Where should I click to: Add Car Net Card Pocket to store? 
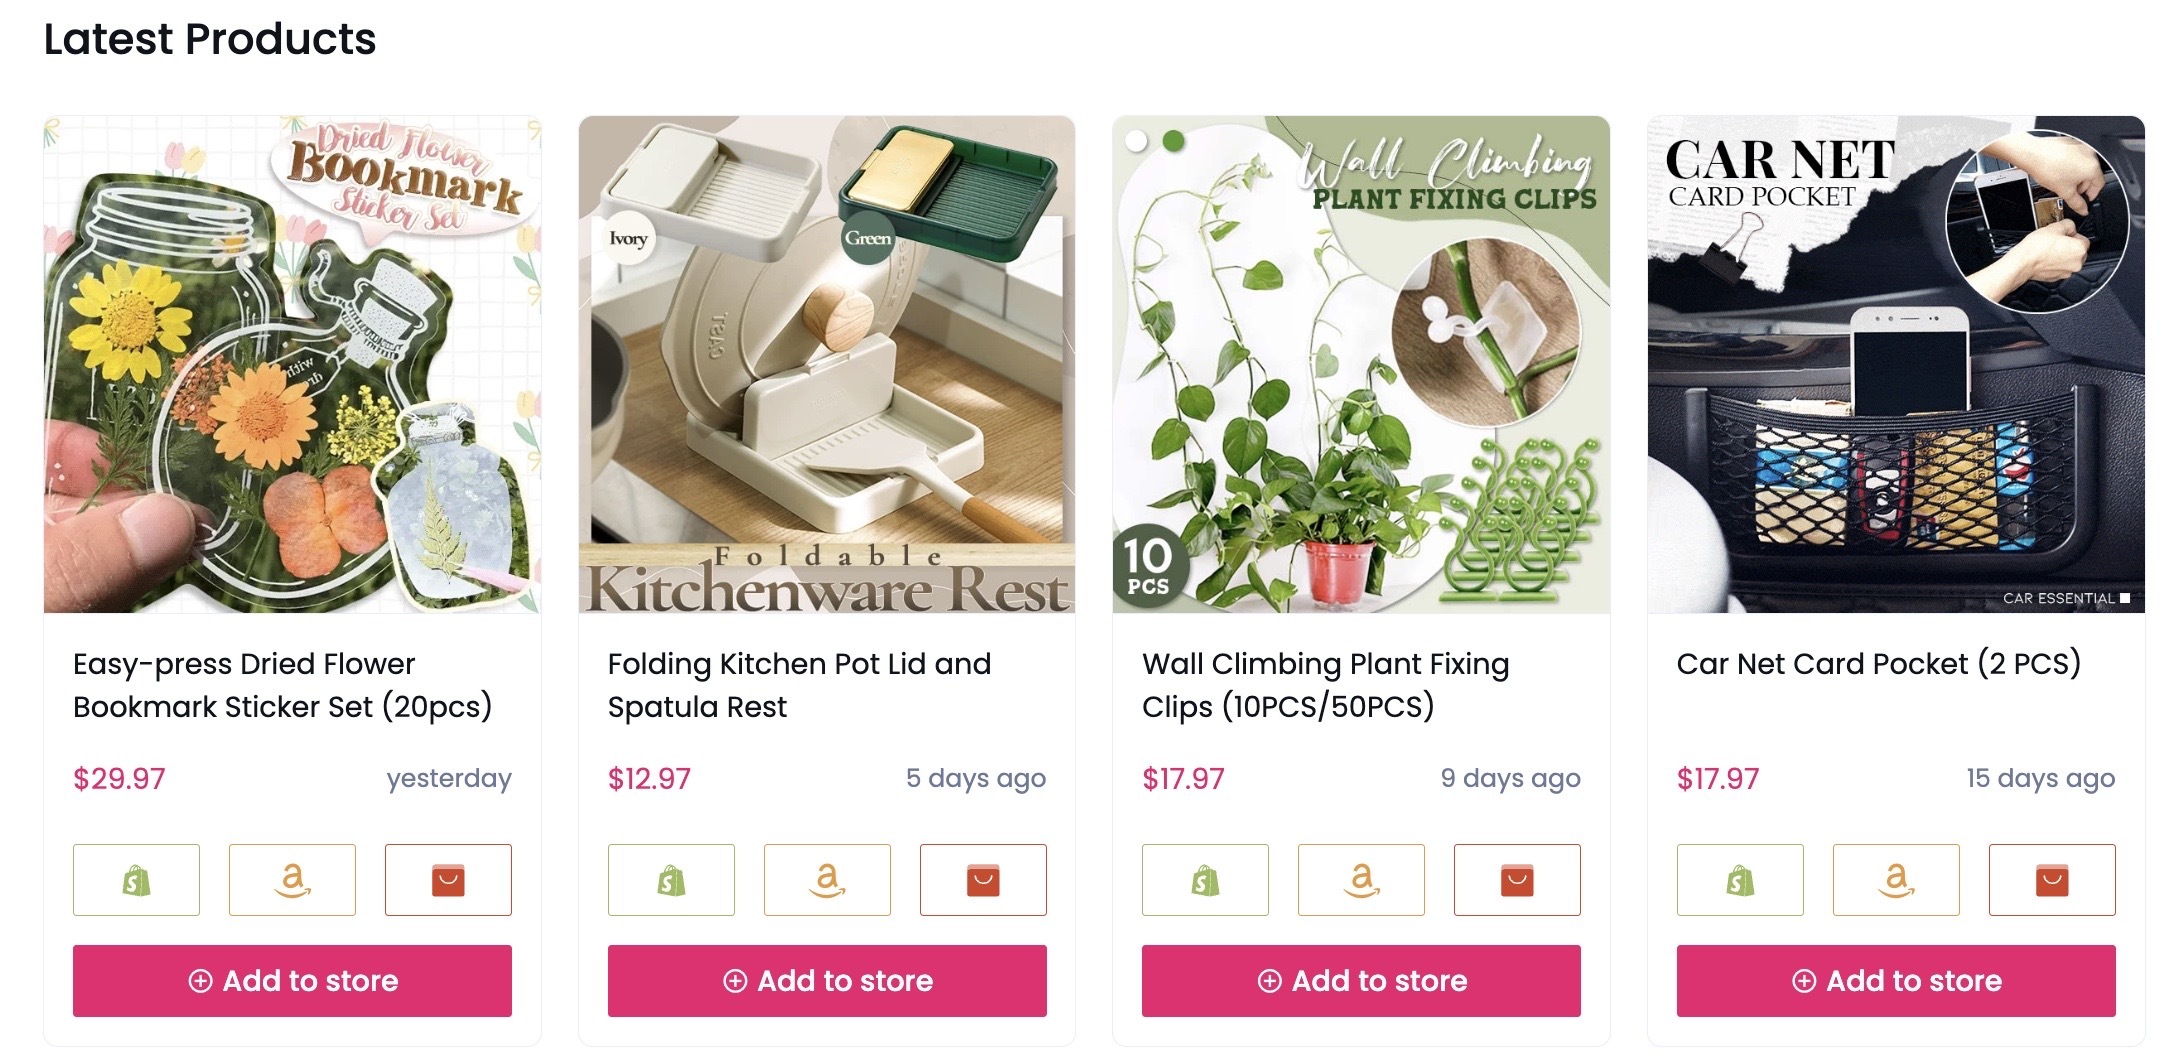1896,981
